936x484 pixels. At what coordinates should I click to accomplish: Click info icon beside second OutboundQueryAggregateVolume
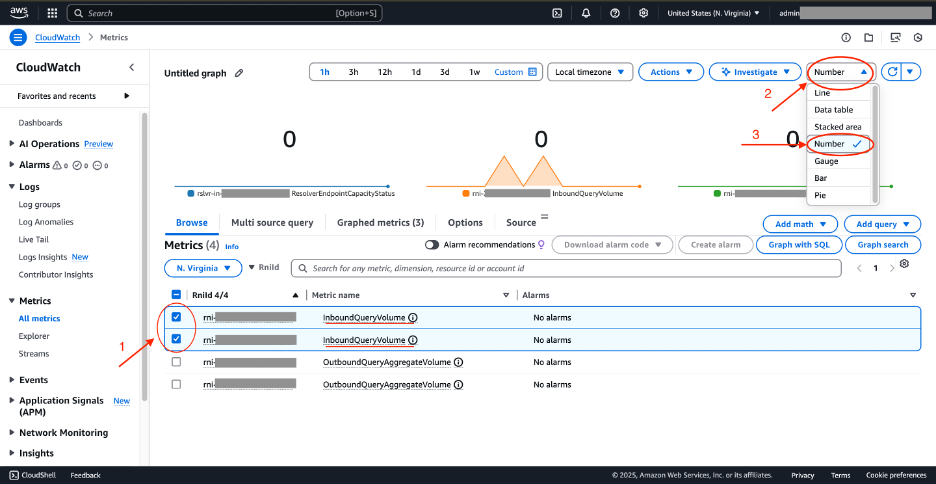(458, 385)
